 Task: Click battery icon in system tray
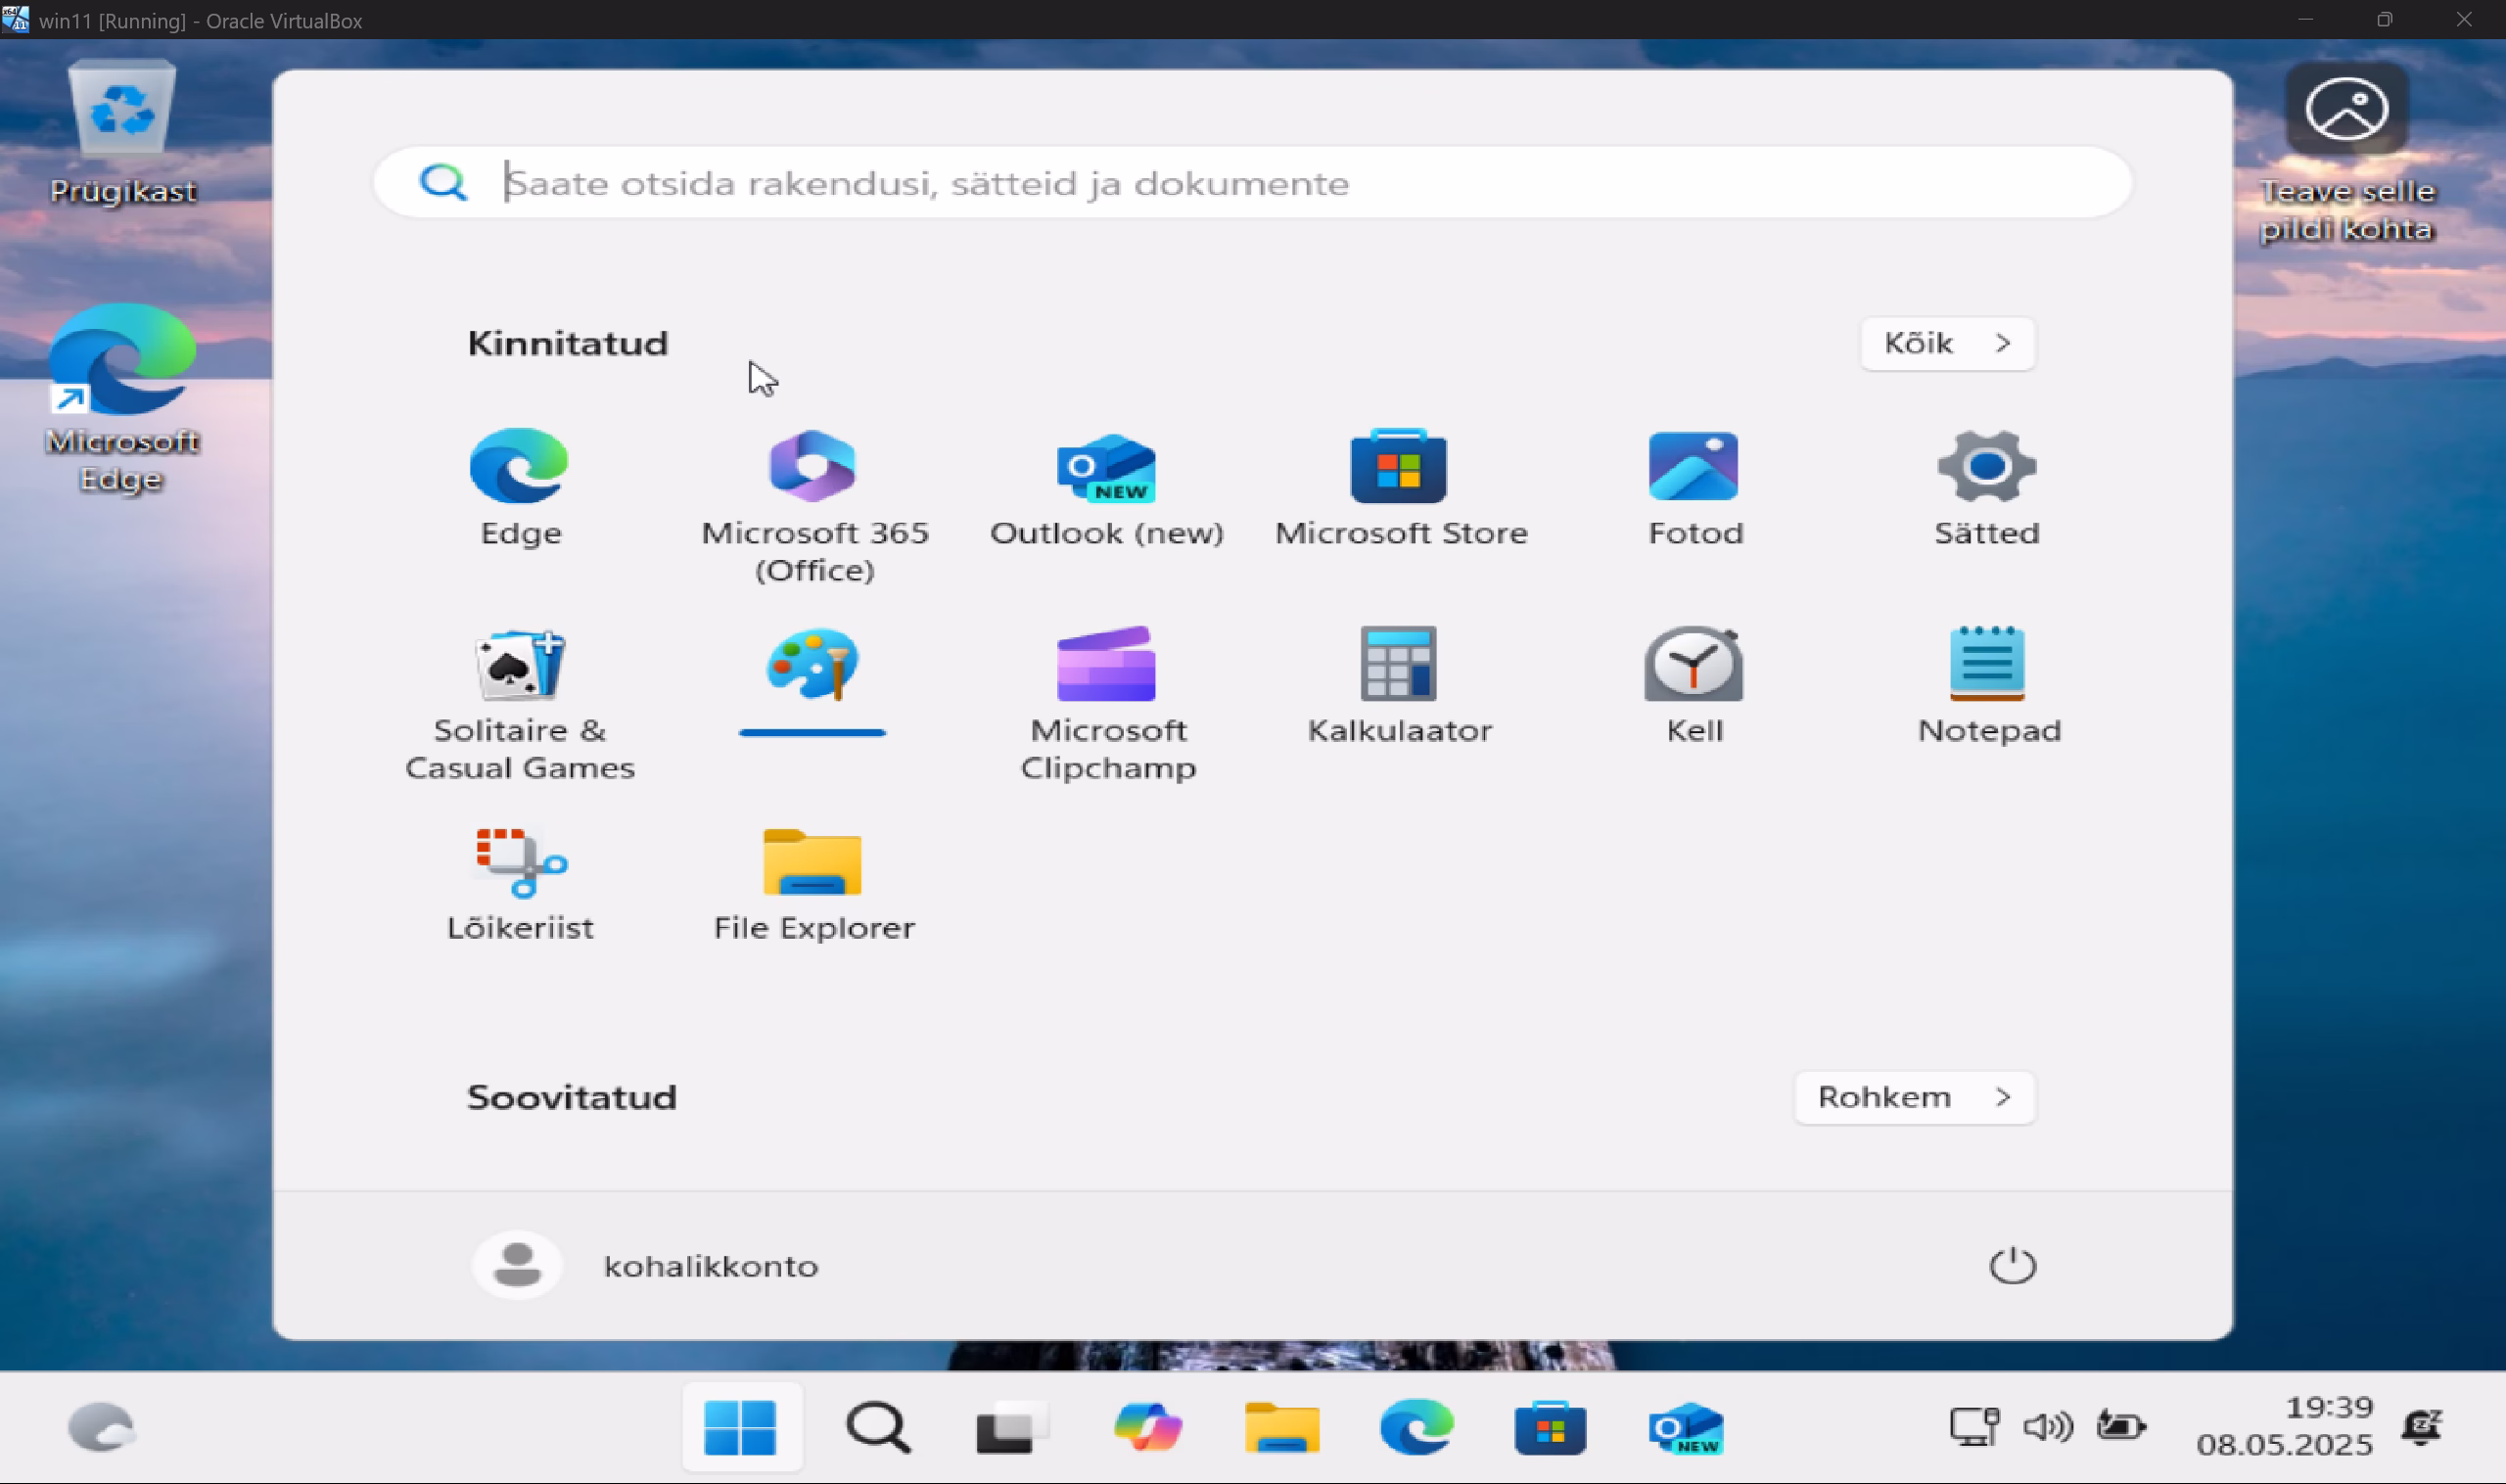(x=2120, y=1426)
